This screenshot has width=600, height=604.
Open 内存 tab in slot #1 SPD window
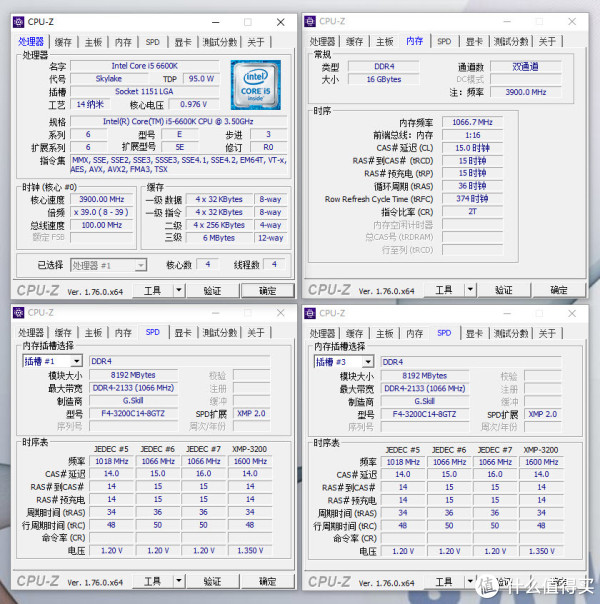pos(123,332)
